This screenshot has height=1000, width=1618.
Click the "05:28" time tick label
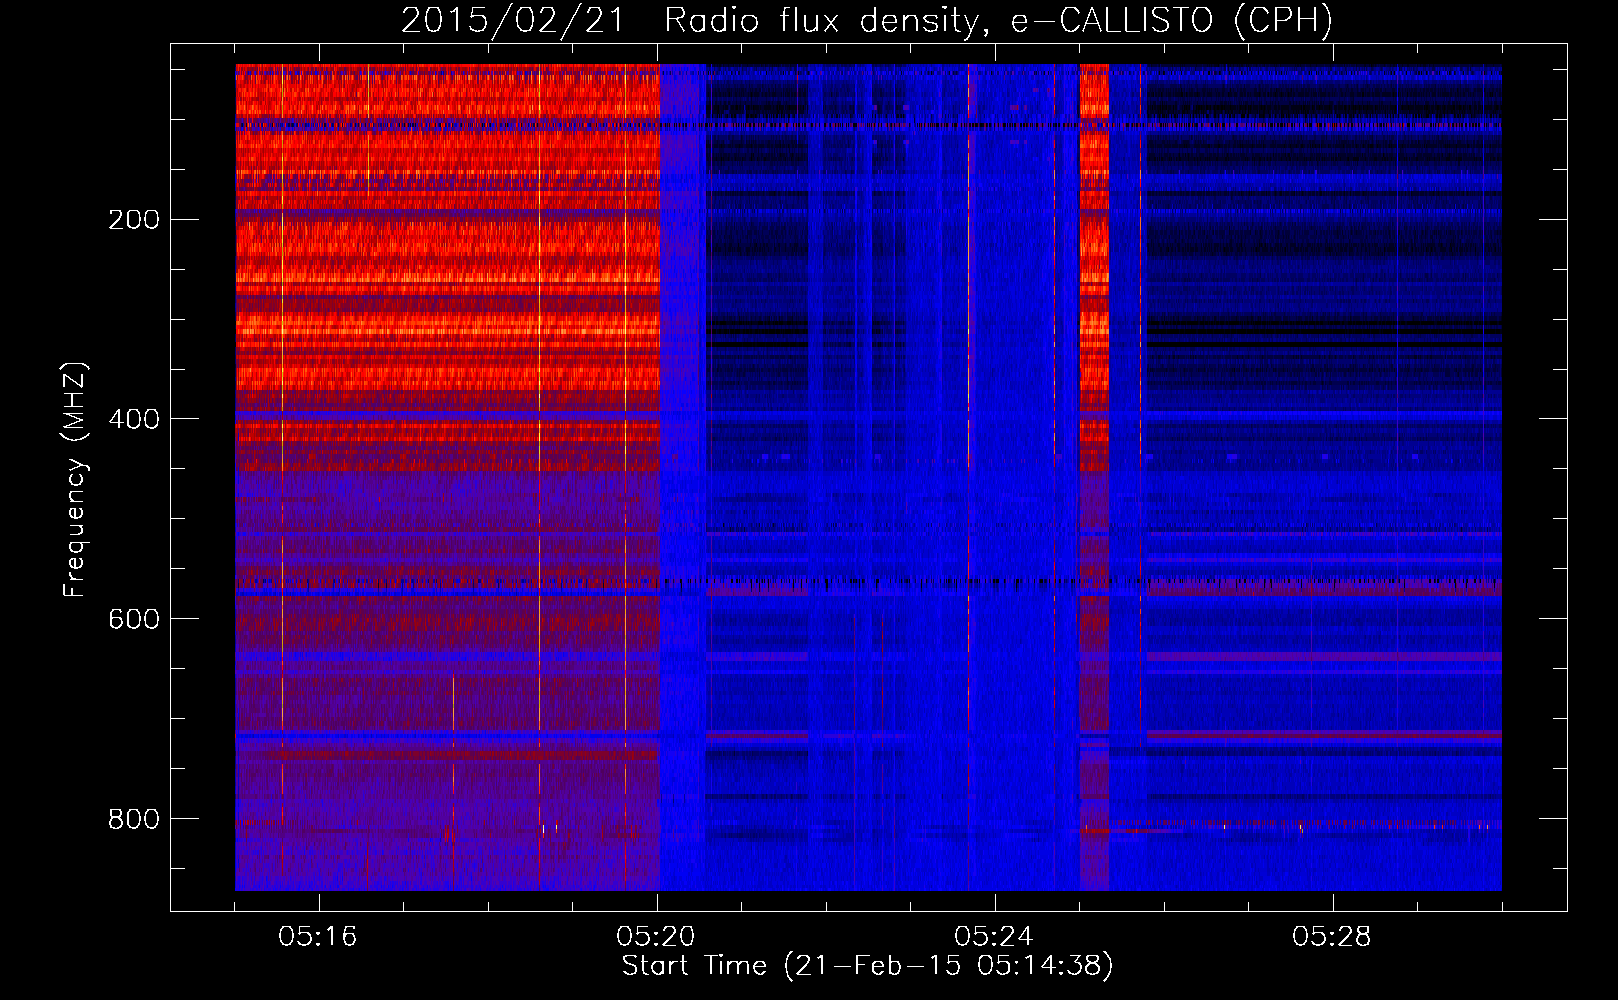1332,937
